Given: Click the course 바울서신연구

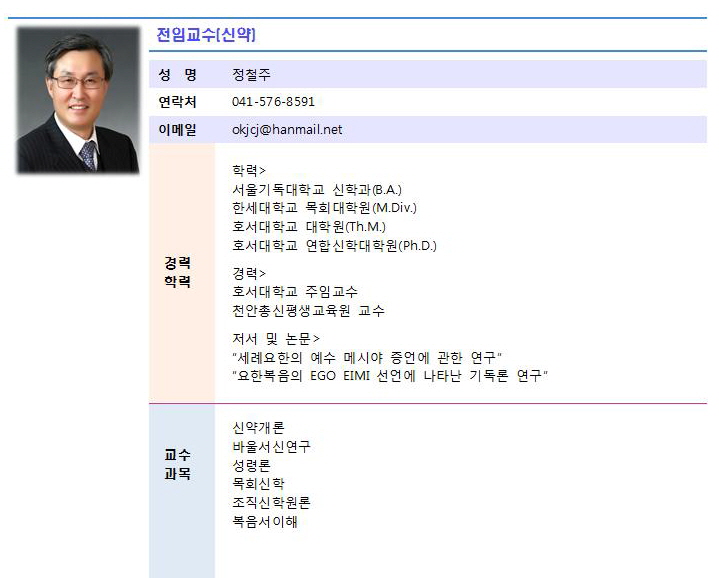Looking at the screenshot, I should pyautogui.click(x=271, y=446).
